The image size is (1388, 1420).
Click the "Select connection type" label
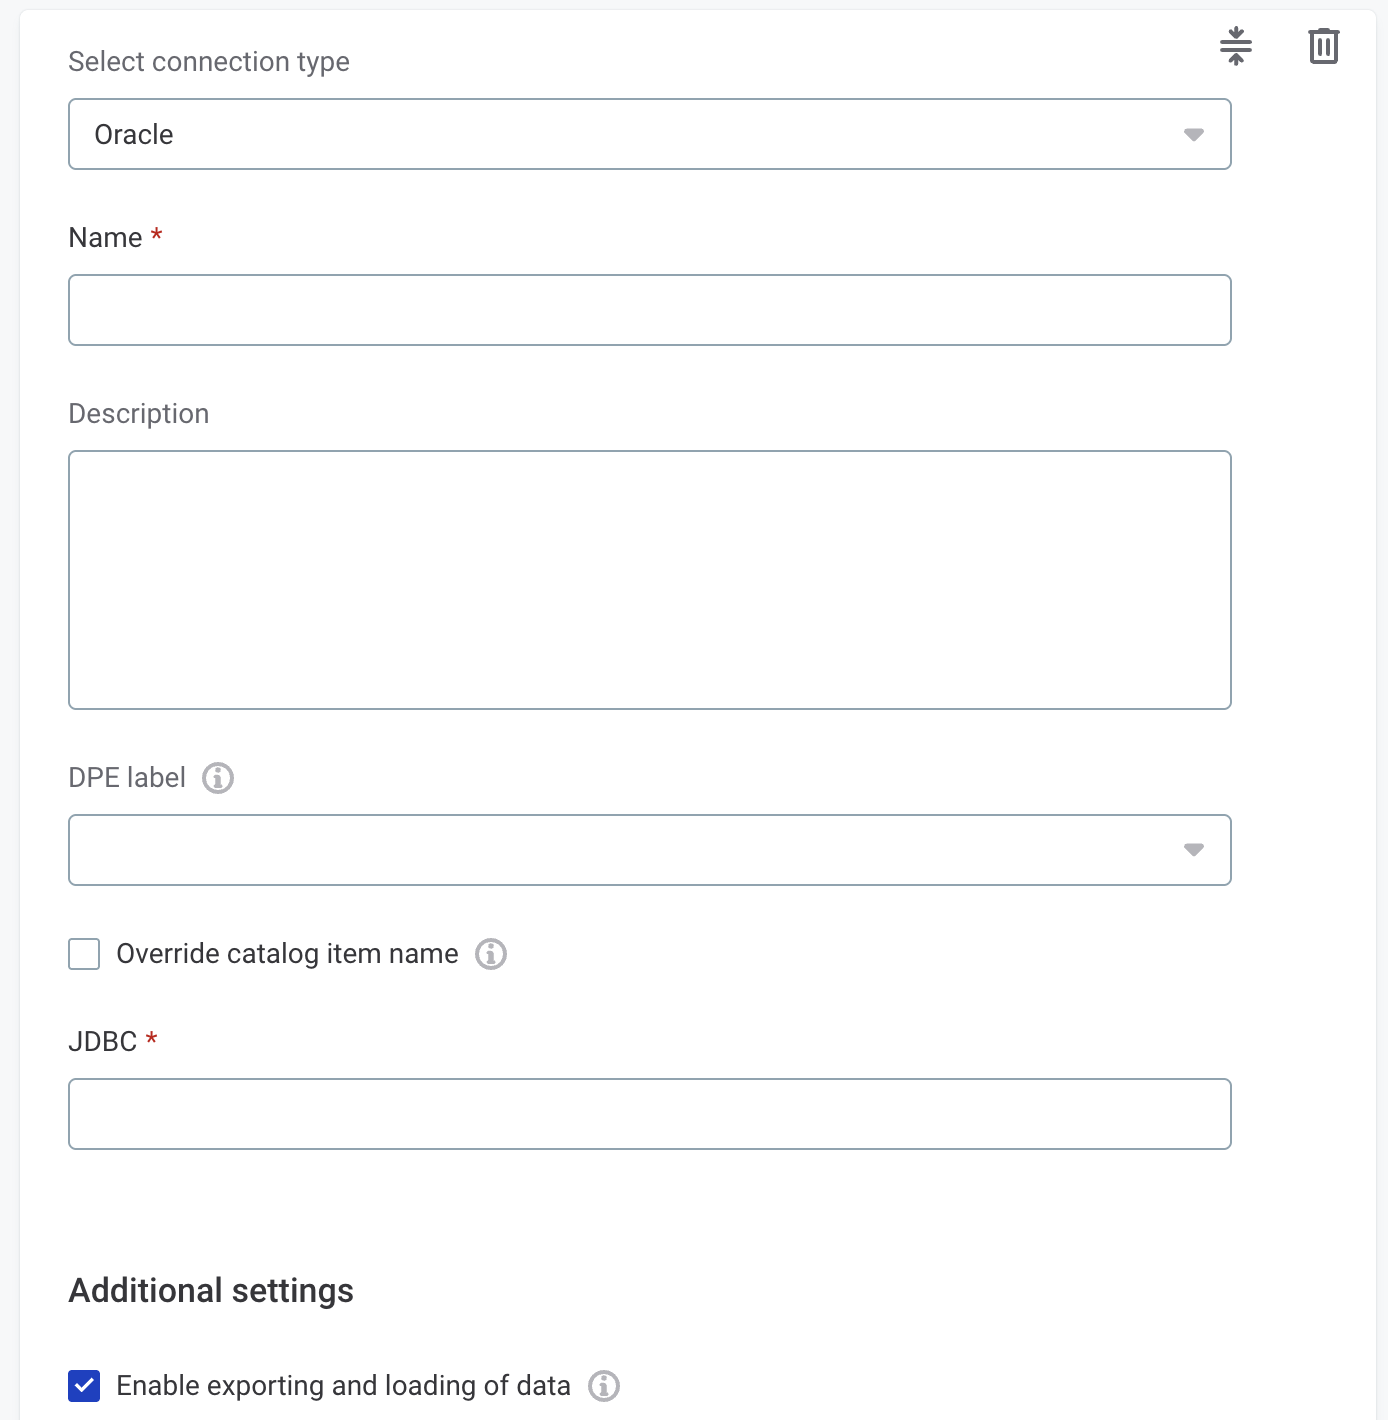(209, 62)
